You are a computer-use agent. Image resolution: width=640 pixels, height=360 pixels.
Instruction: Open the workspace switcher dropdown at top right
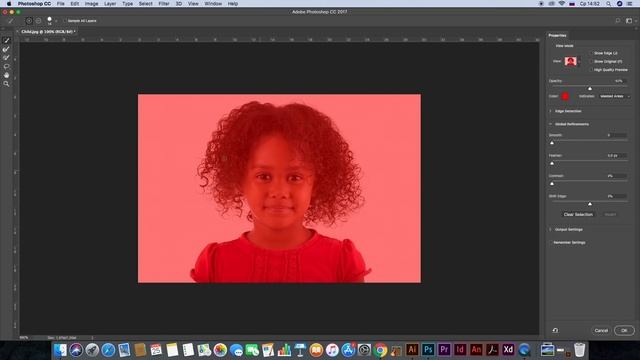[x=631, y=20]
